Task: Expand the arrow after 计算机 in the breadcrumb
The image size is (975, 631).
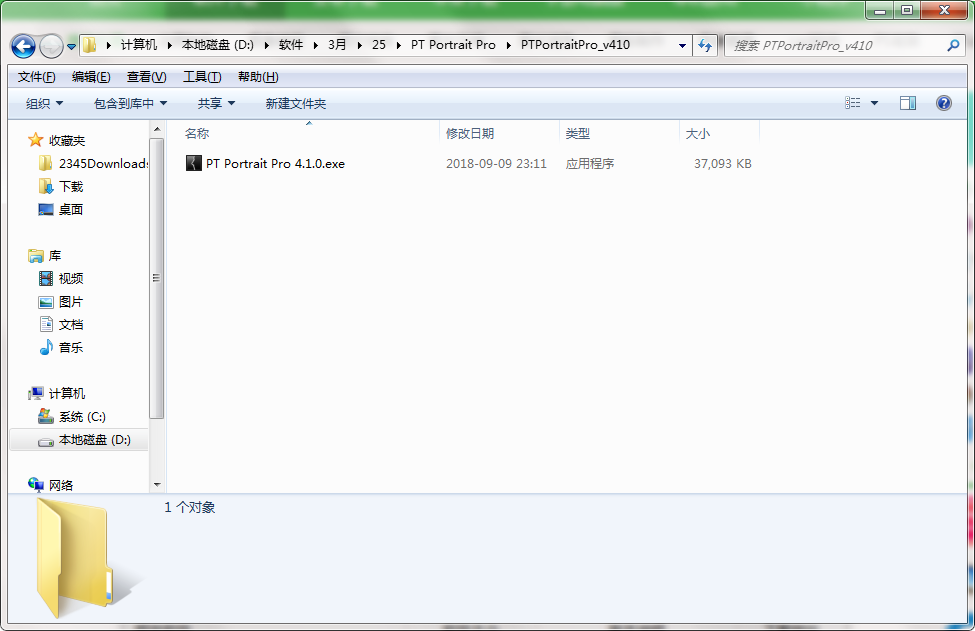Action: click(x=170, y=45)
